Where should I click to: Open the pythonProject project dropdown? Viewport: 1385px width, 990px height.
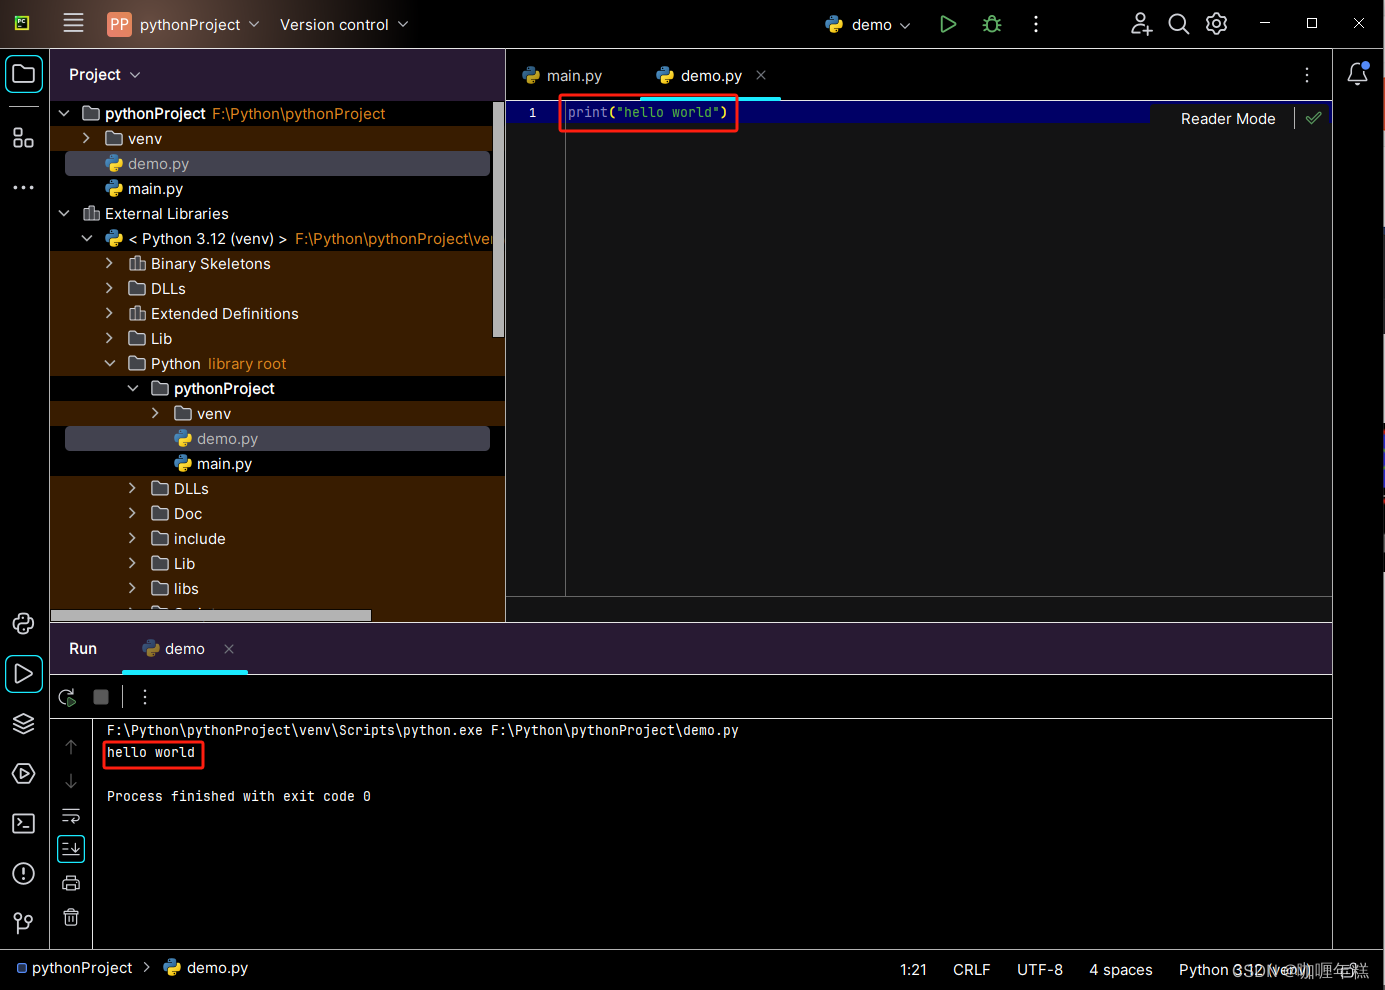(x=184, y=24)
